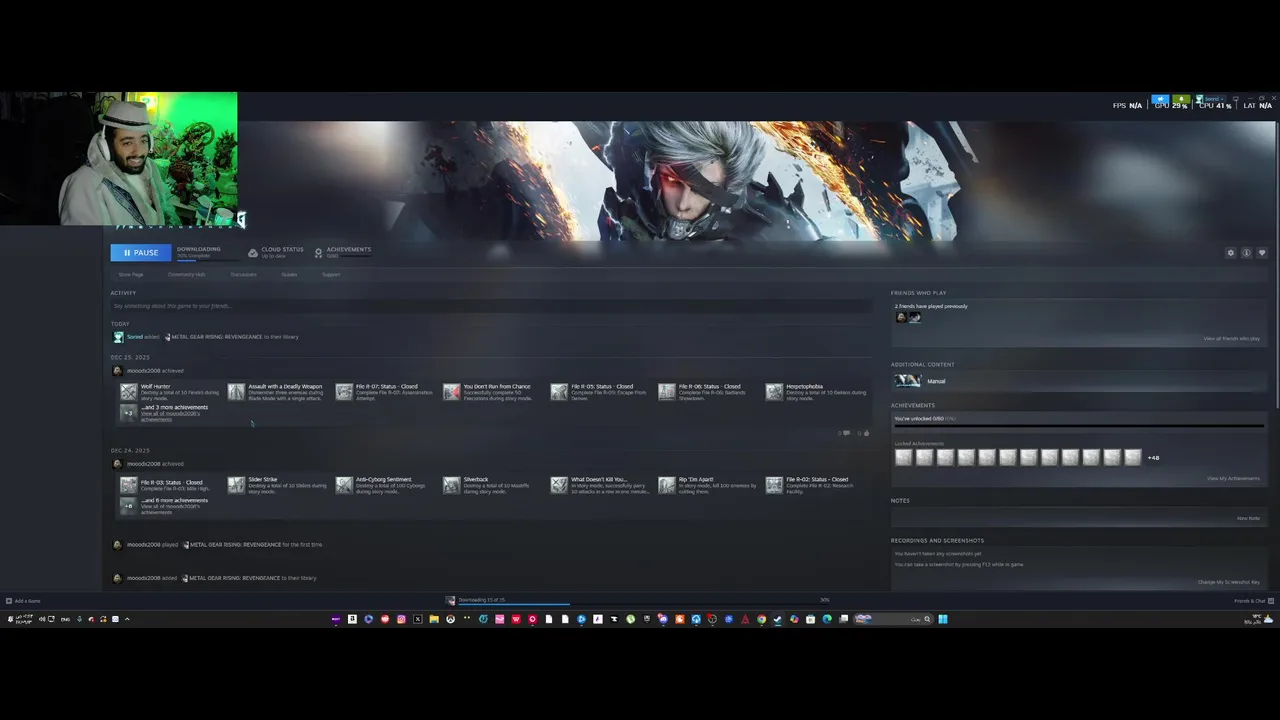Open the '+3' more achievements tile
Screen dimensions: 1280x720
pyautogui.click(x=128, y=412)
